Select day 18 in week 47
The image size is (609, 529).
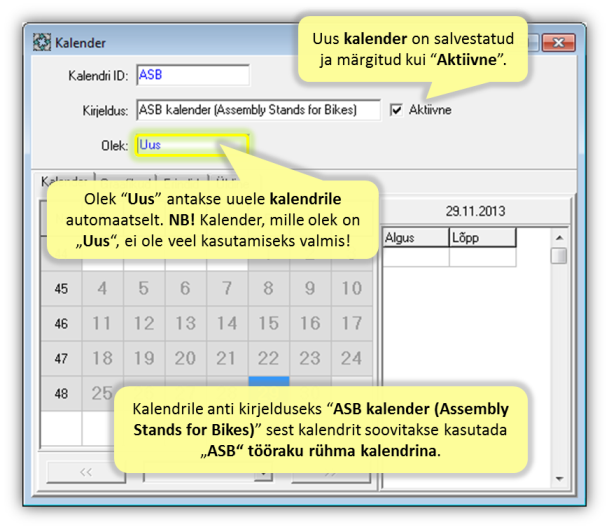[102, 358]
